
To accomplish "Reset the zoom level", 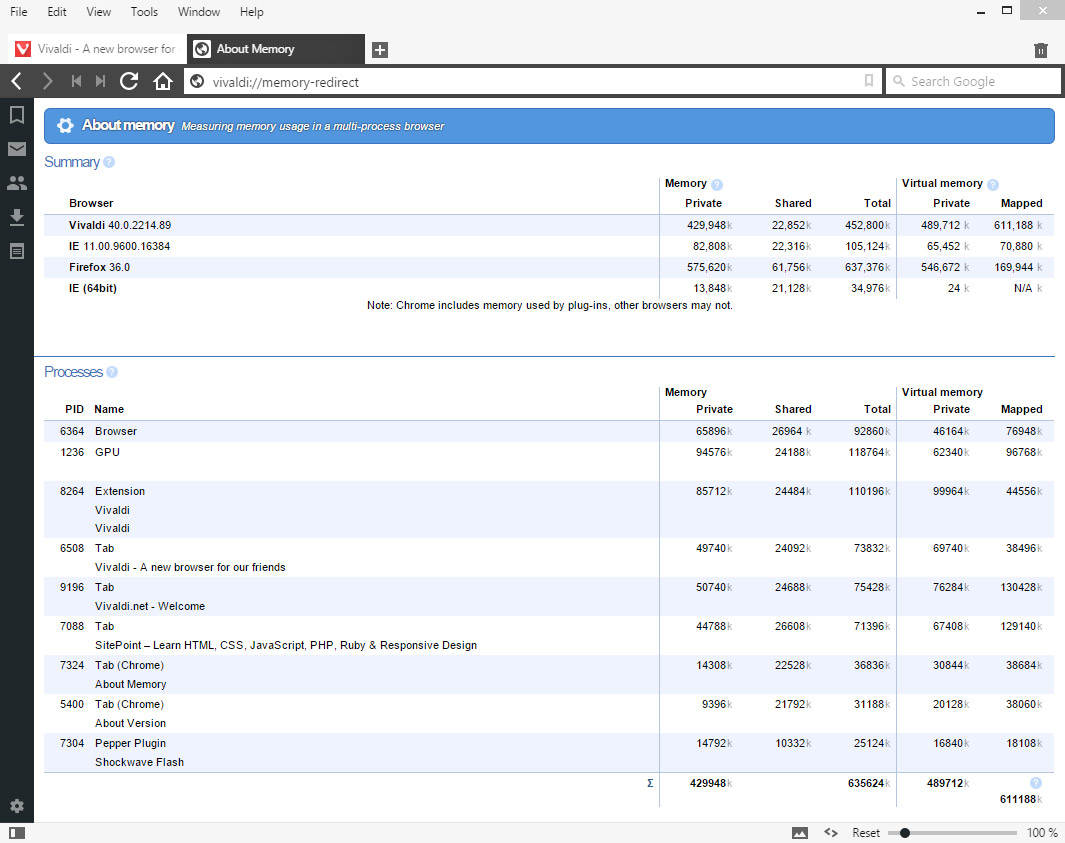I will pyautogui.click(x=866, y=833).
